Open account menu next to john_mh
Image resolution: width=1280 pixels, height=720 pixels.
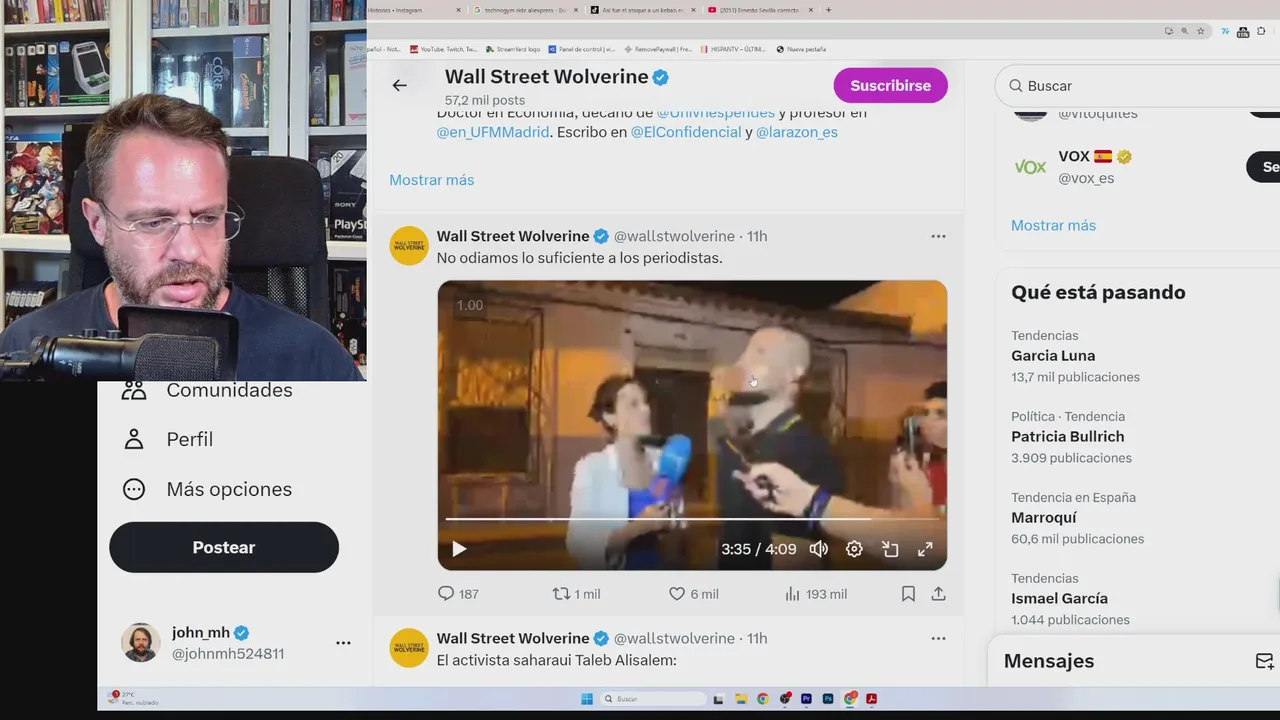tap(343, 643)
